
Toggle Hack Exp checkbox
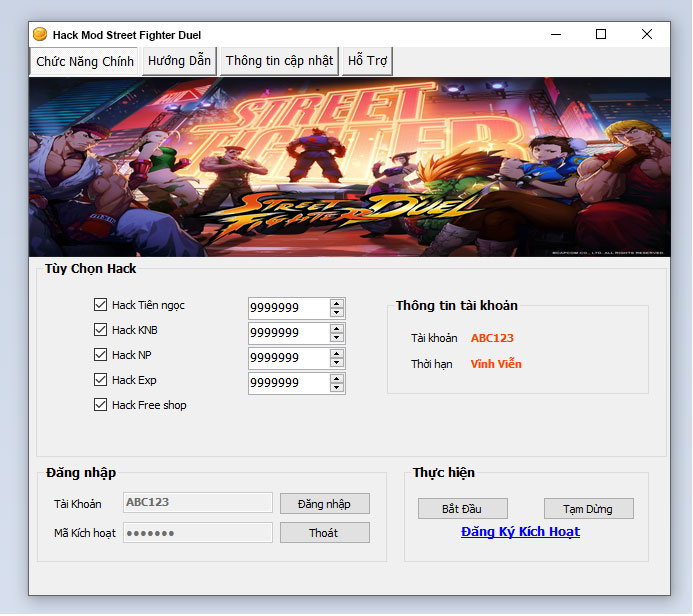click(x=100, y=380)
